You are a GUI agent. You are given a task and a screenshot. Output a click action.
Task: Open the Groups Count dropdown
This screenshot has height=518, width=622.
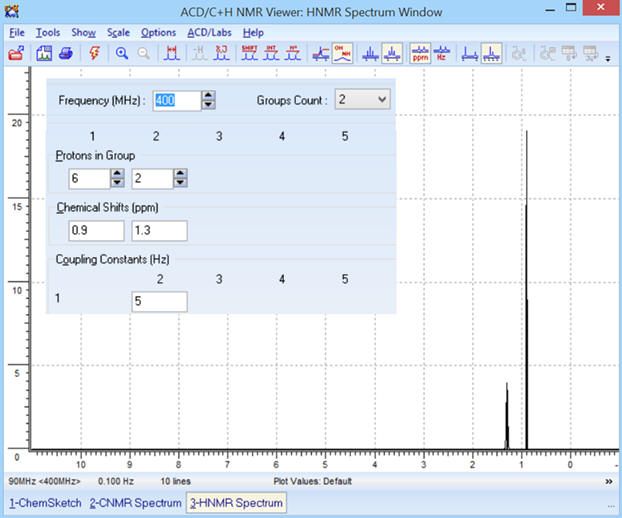click(x=363, y=99)
